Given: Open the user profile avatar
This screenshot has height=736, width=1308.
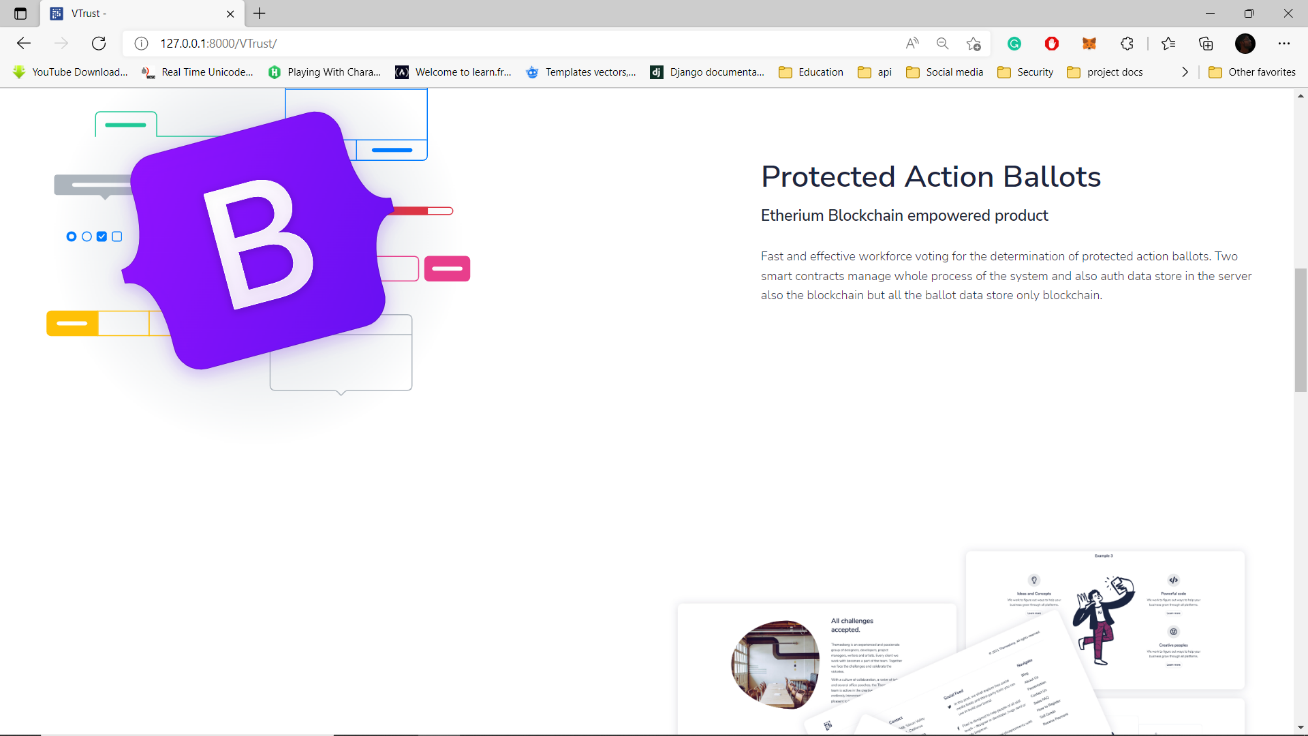Looking at the screenshot, I should coord(1245,44).
